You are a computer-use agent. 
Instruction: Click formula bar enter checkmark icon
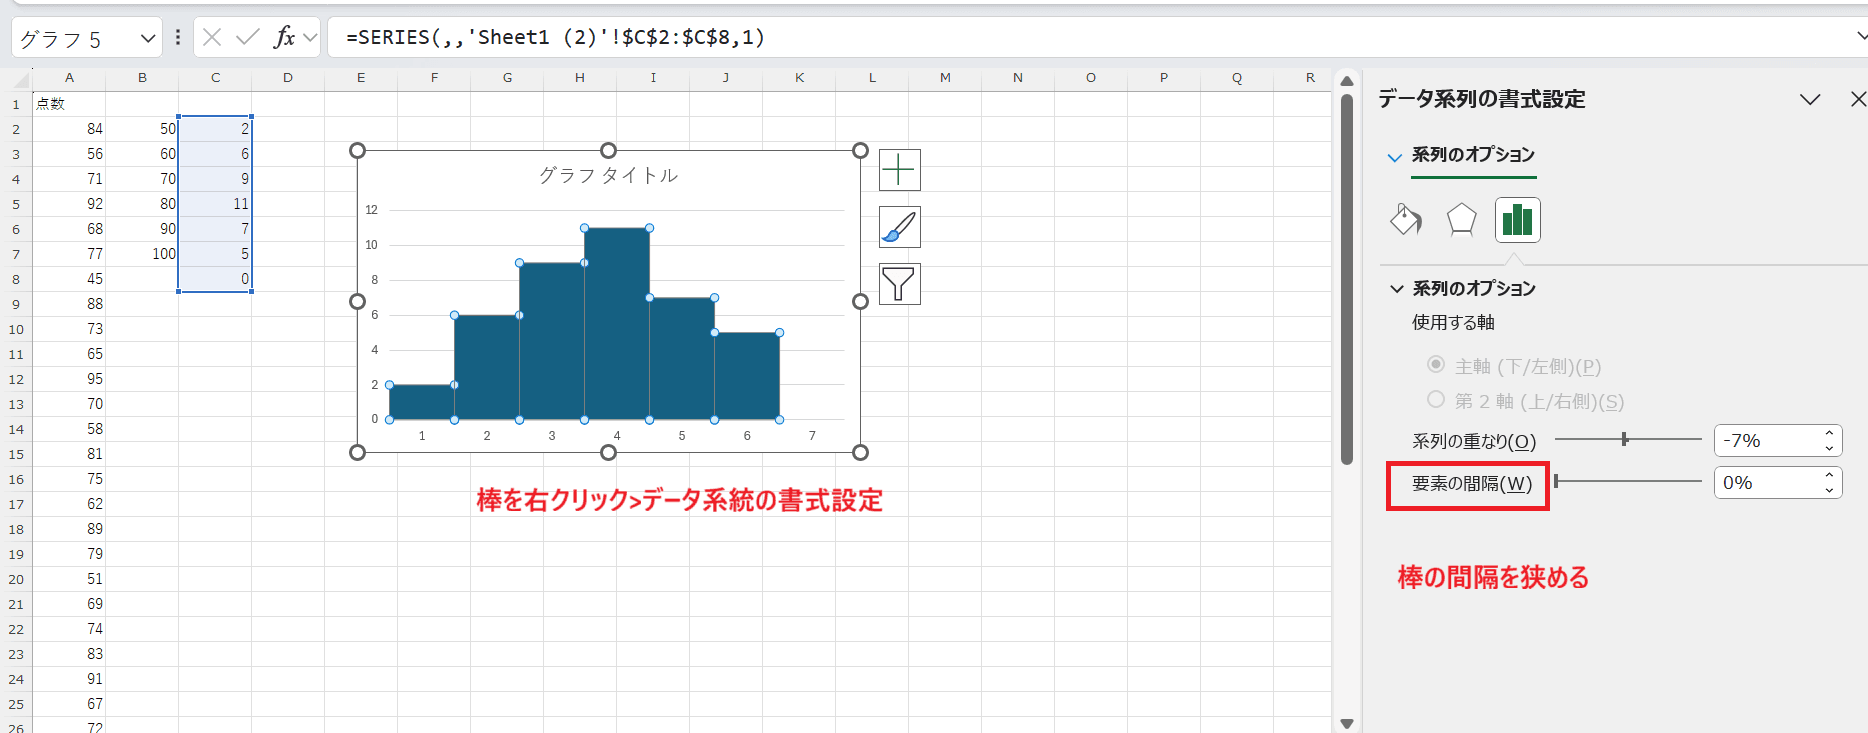click(247, 38)
